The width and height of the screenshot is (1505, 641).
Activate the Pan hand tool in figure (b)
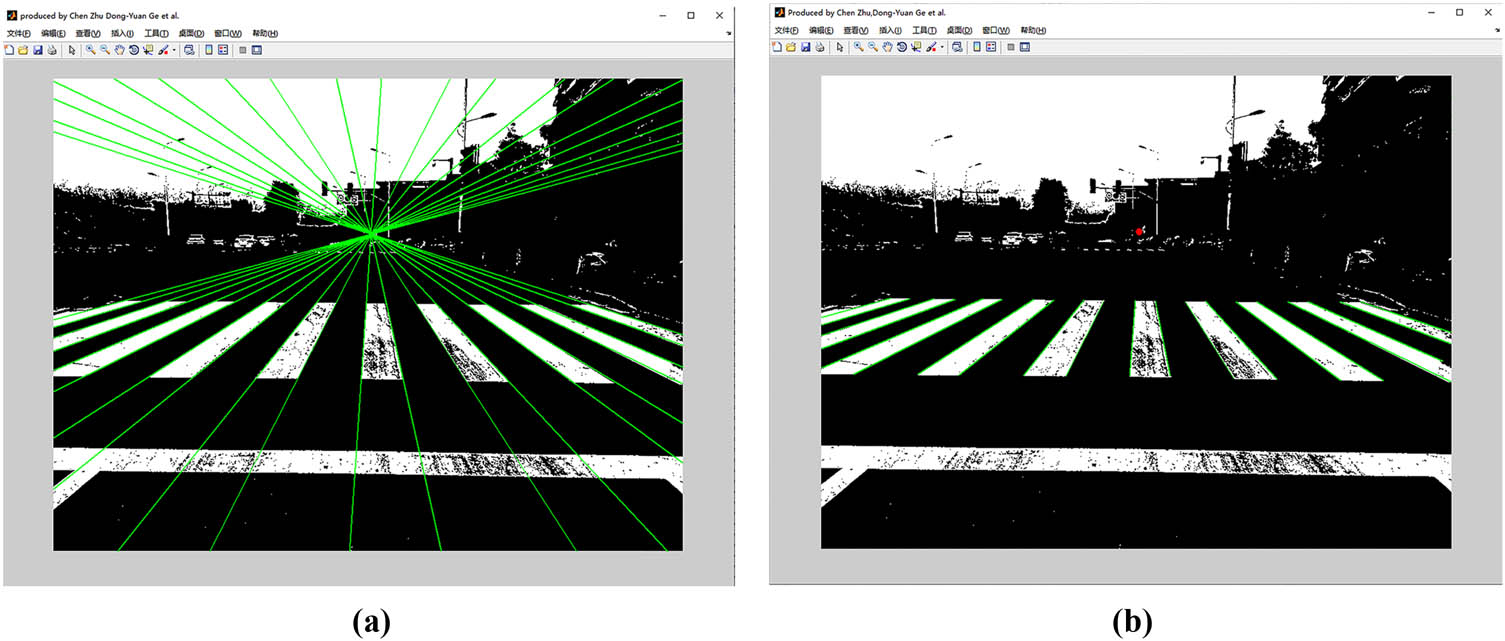pyautogui.click(x=890, y=47)
